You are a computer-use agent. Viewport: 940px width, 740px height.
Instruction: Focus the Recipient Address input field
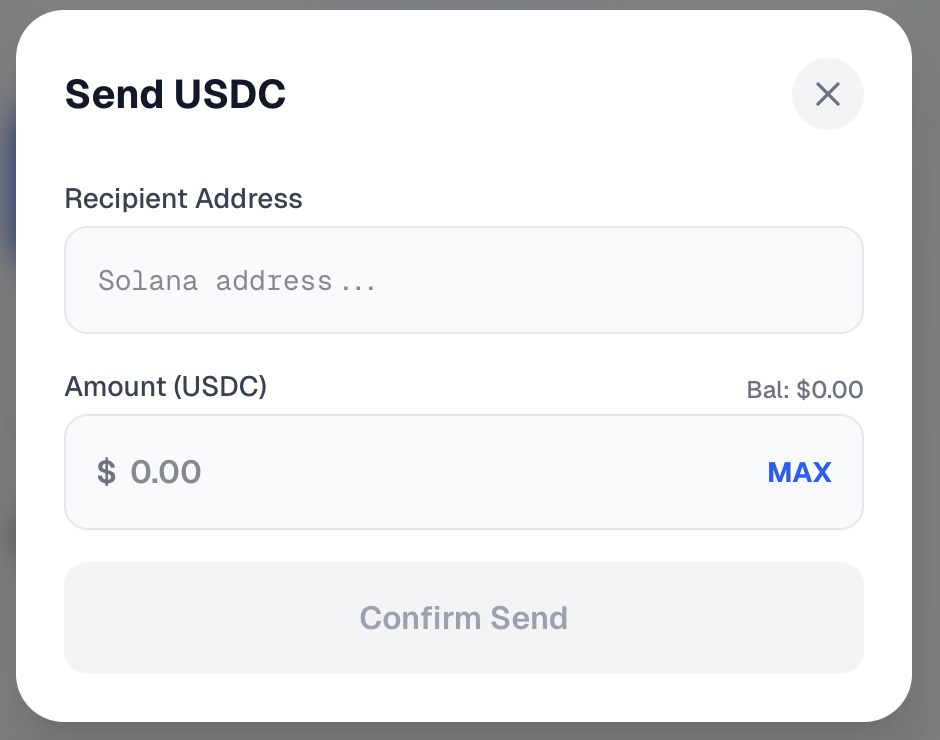tap(463, 280)
